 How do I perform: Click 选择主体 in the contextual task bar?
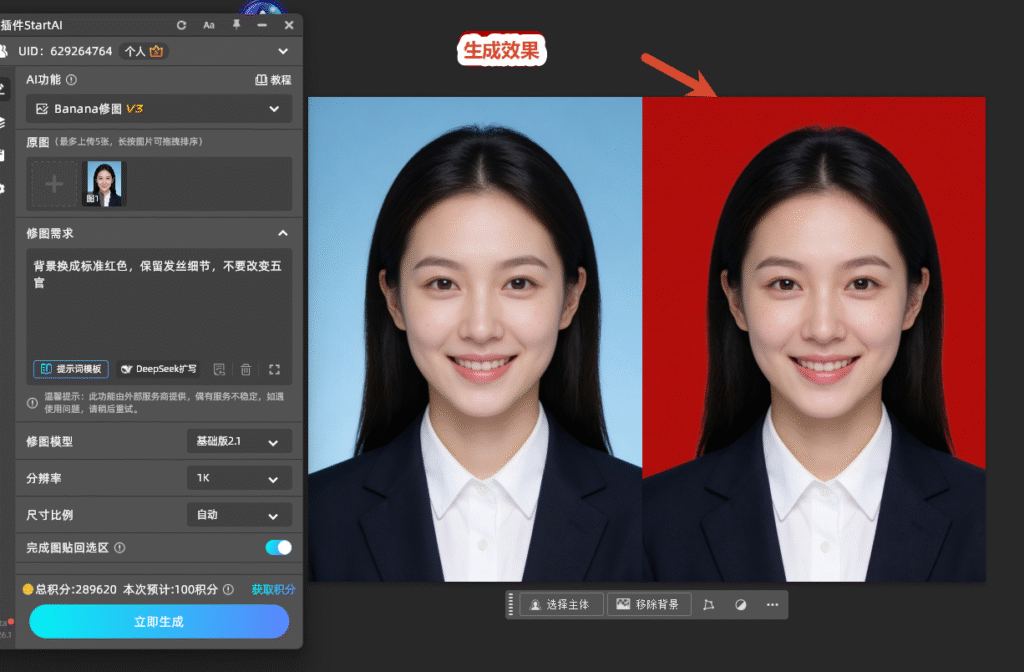[x=560, y=605]
